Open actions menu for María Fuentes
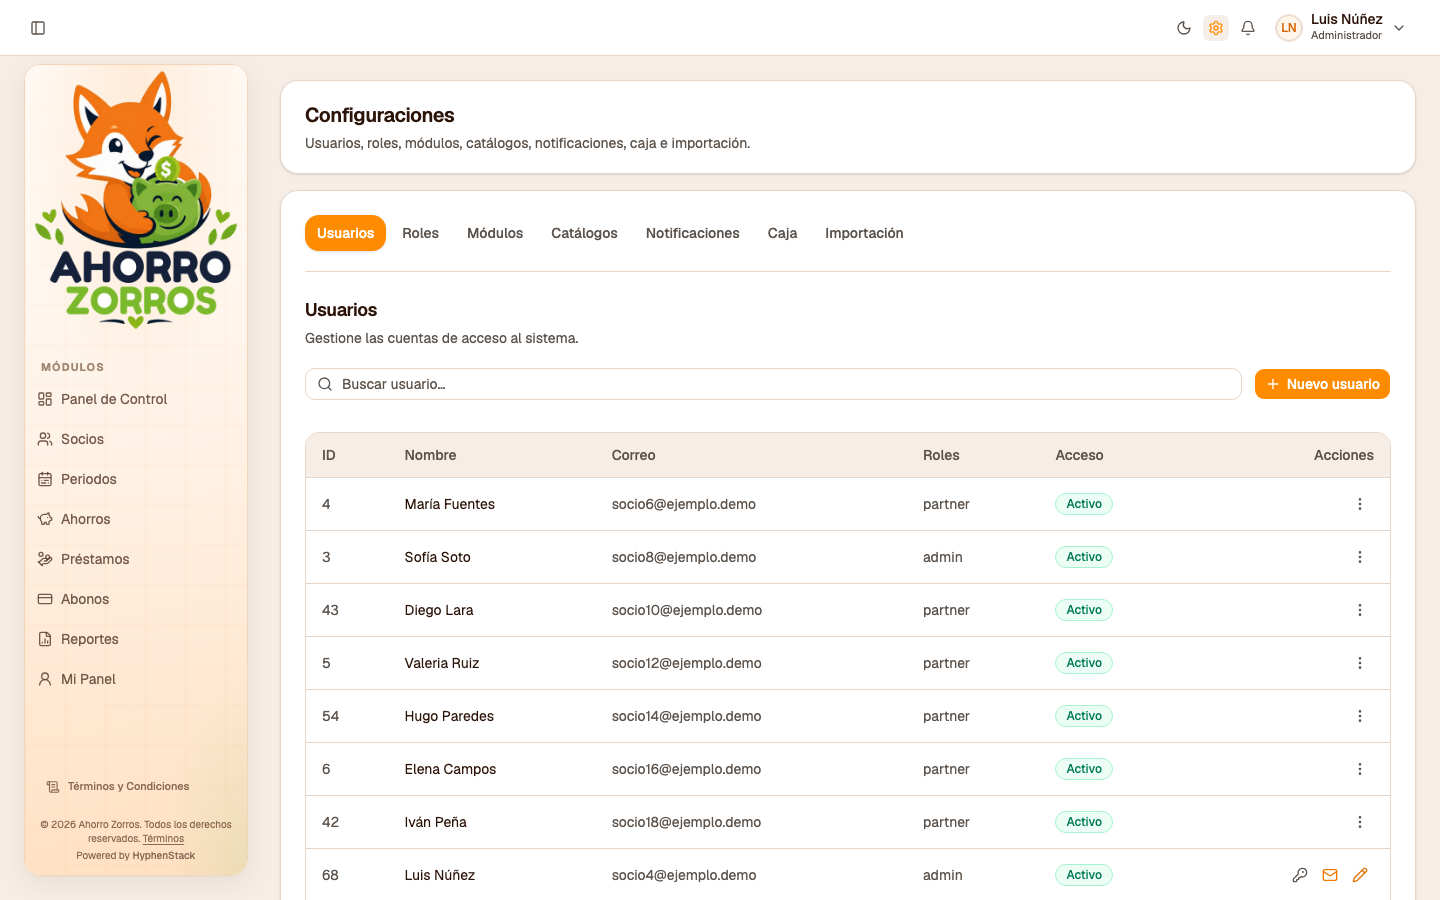 [1360, 504]
